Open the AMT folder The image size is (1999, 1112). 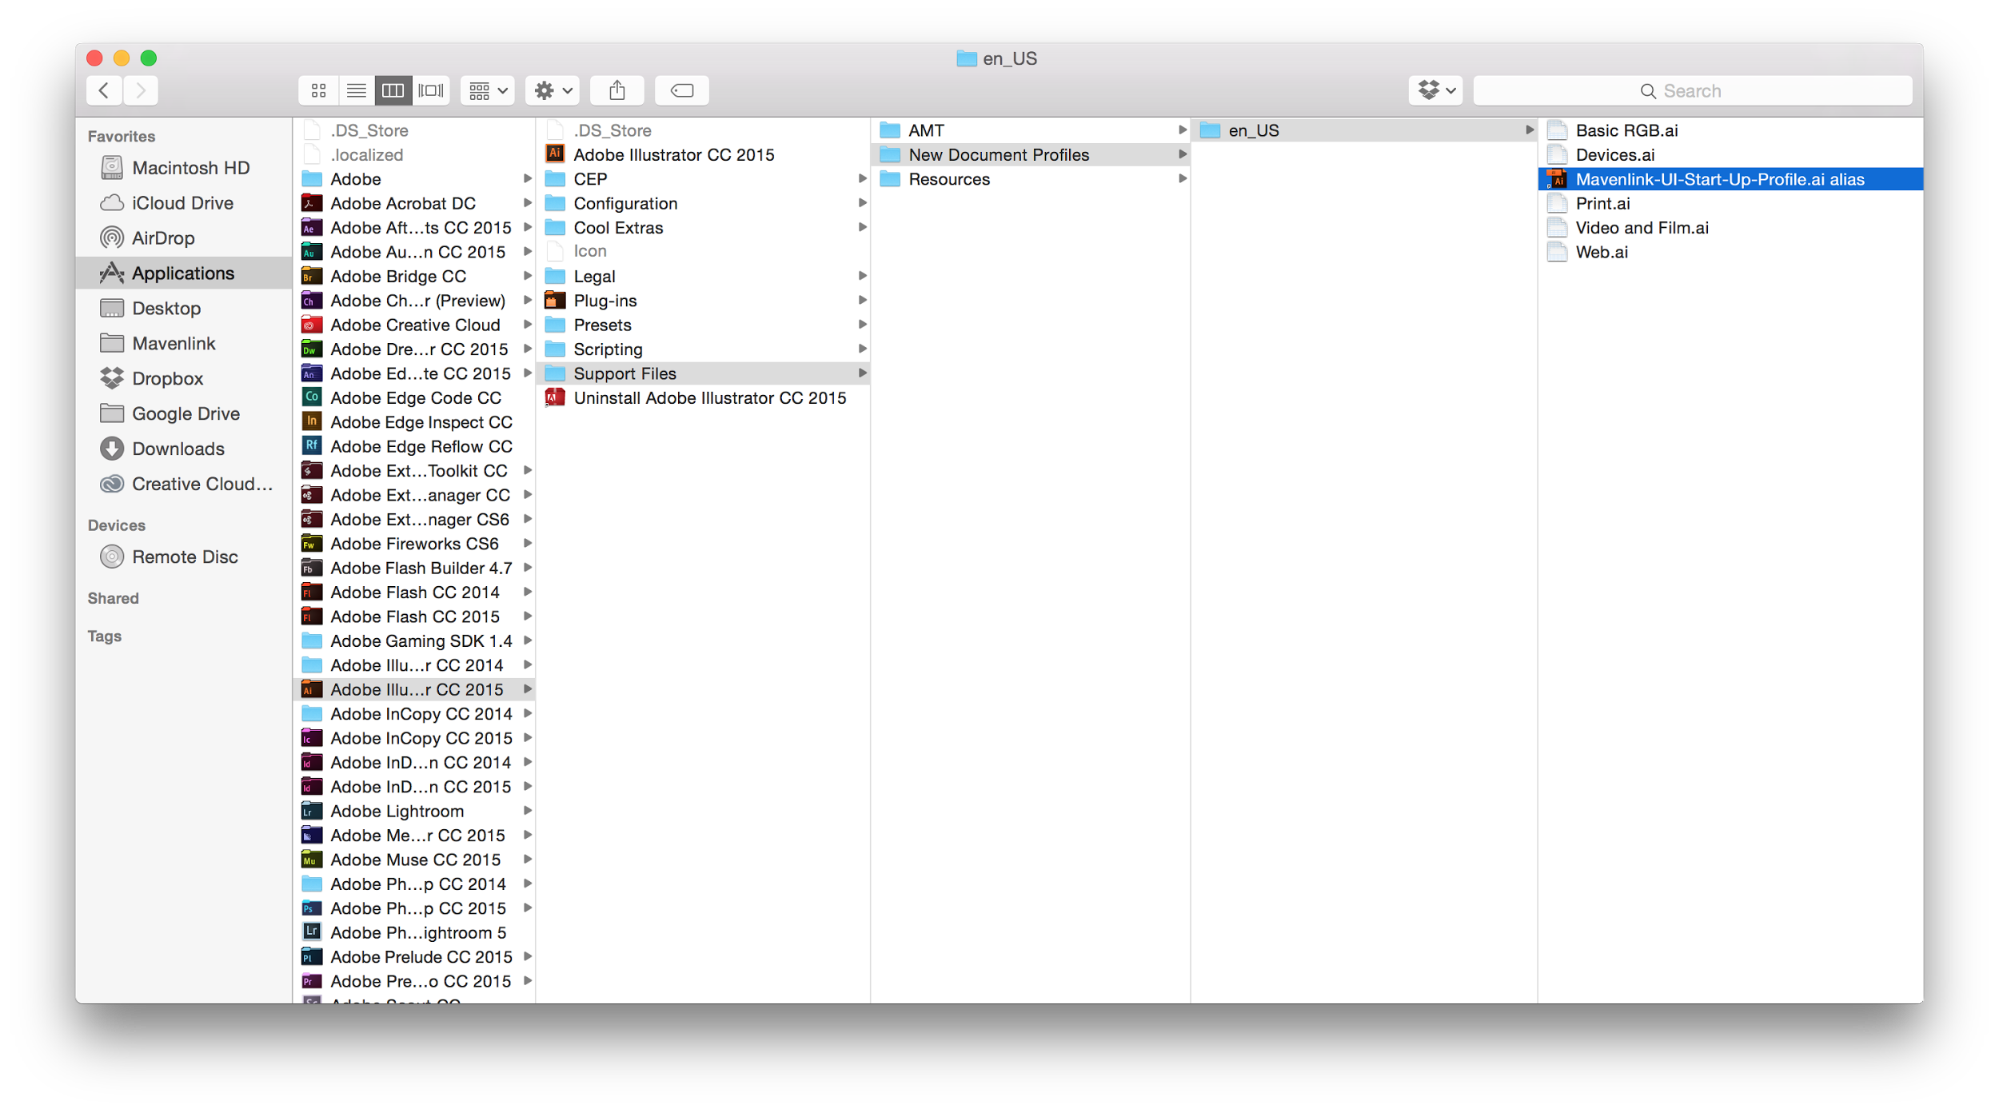[x=1031, y=130]
